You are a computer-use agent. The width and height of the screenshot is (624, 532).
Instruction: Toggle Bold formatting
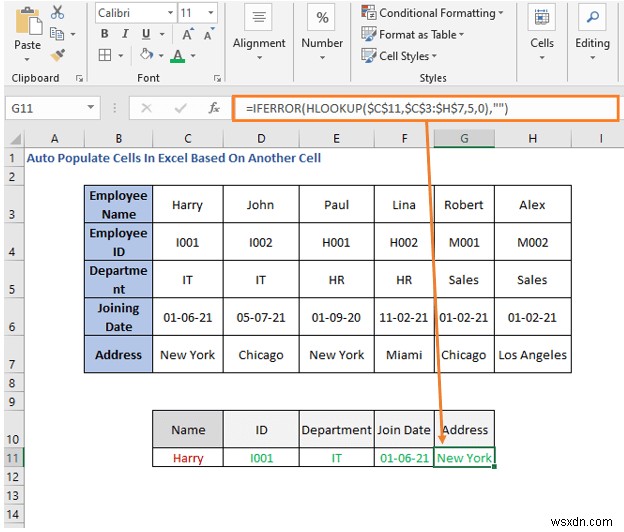[105, 34]
